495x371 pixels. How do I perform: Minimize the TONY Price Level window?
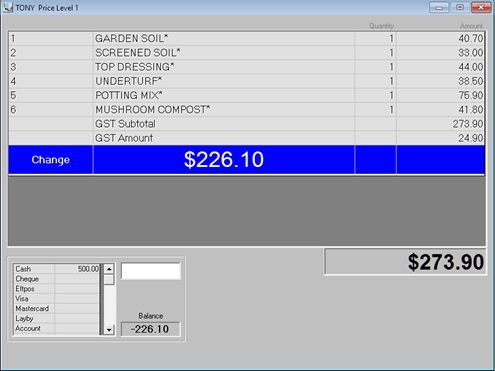[439, 7]
